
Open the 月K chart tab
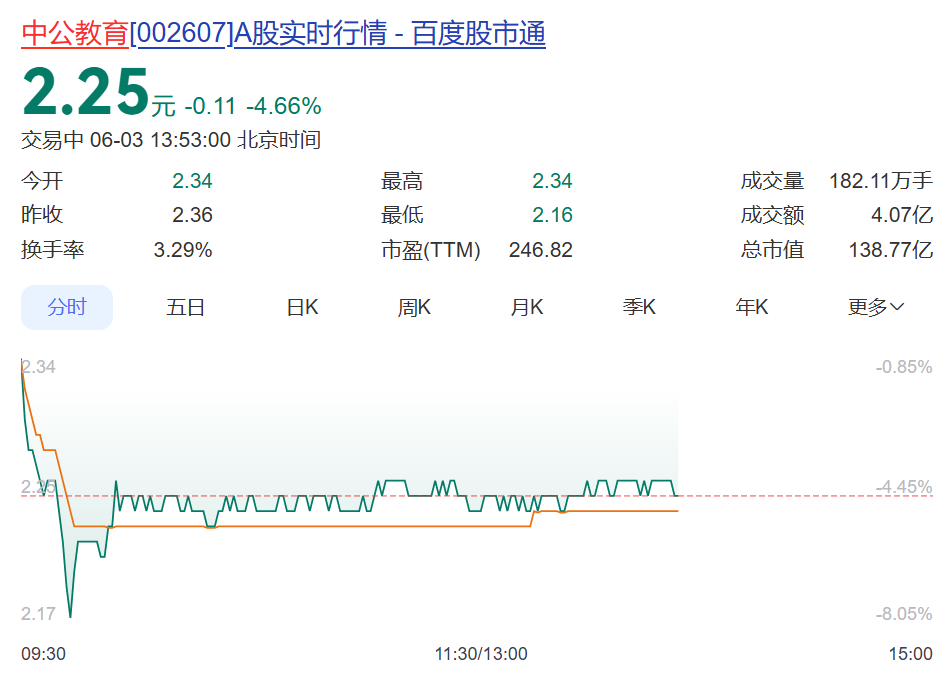tap(527, 307)
